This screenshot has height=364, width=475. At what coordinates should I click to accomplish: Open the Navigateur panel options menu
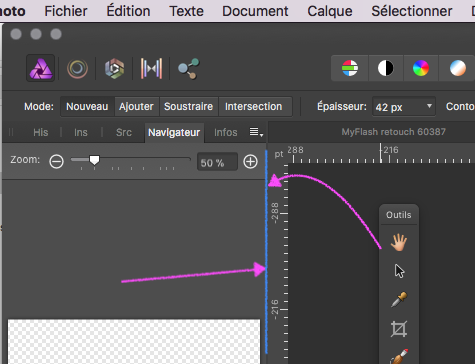click(256, 132)
